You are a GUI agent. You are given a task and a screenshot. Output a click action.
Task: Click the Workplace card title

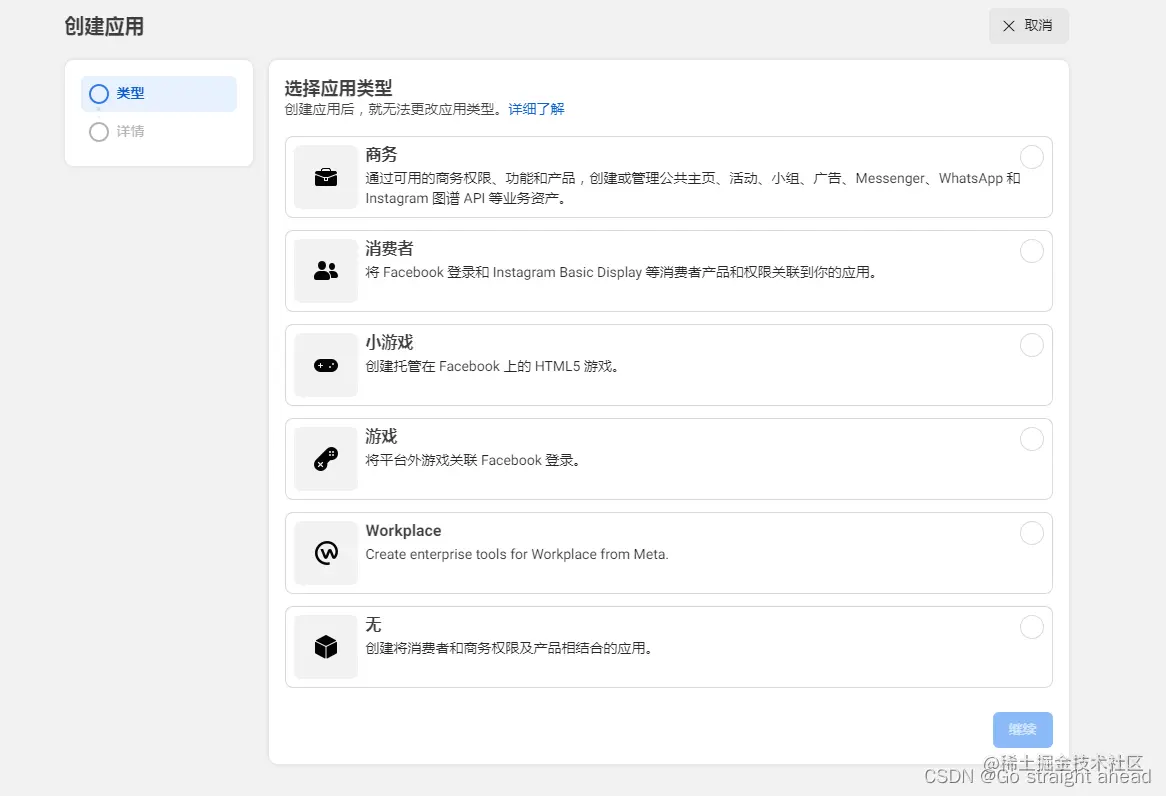[403, 530]
